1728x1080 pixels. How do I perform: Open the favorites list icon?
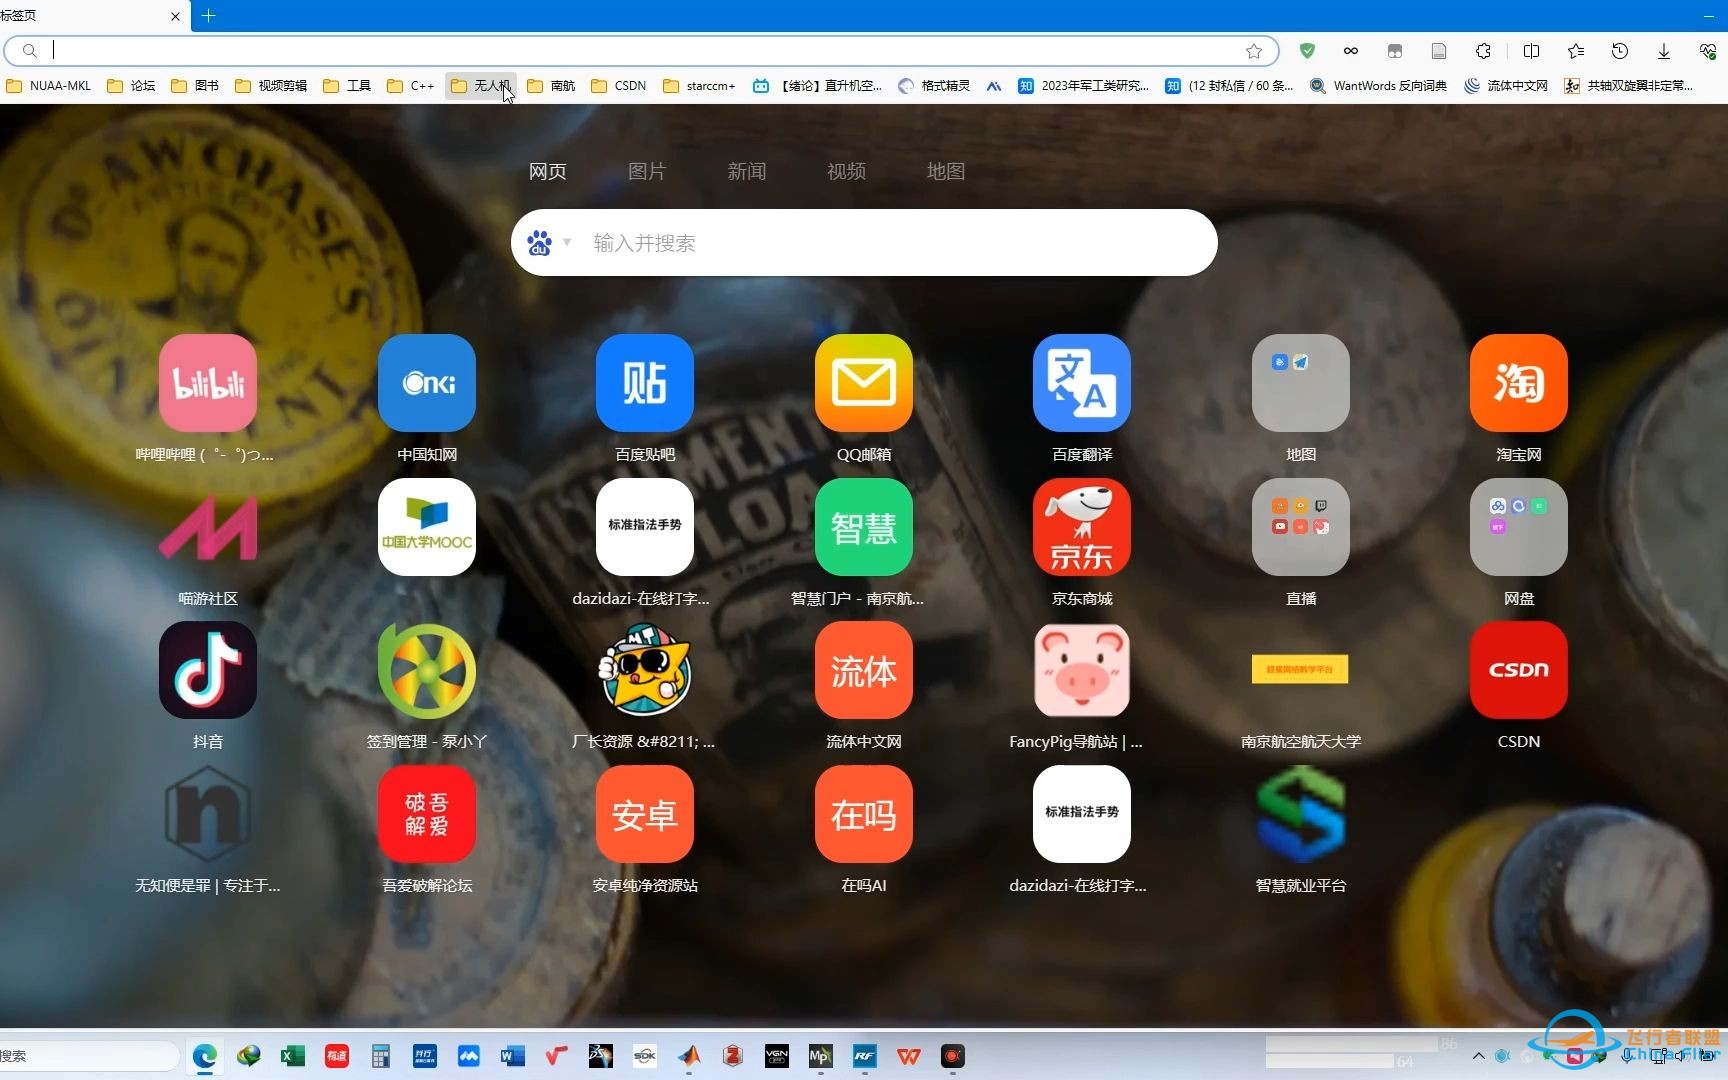pyautogui.click(x=1576, y=50)
